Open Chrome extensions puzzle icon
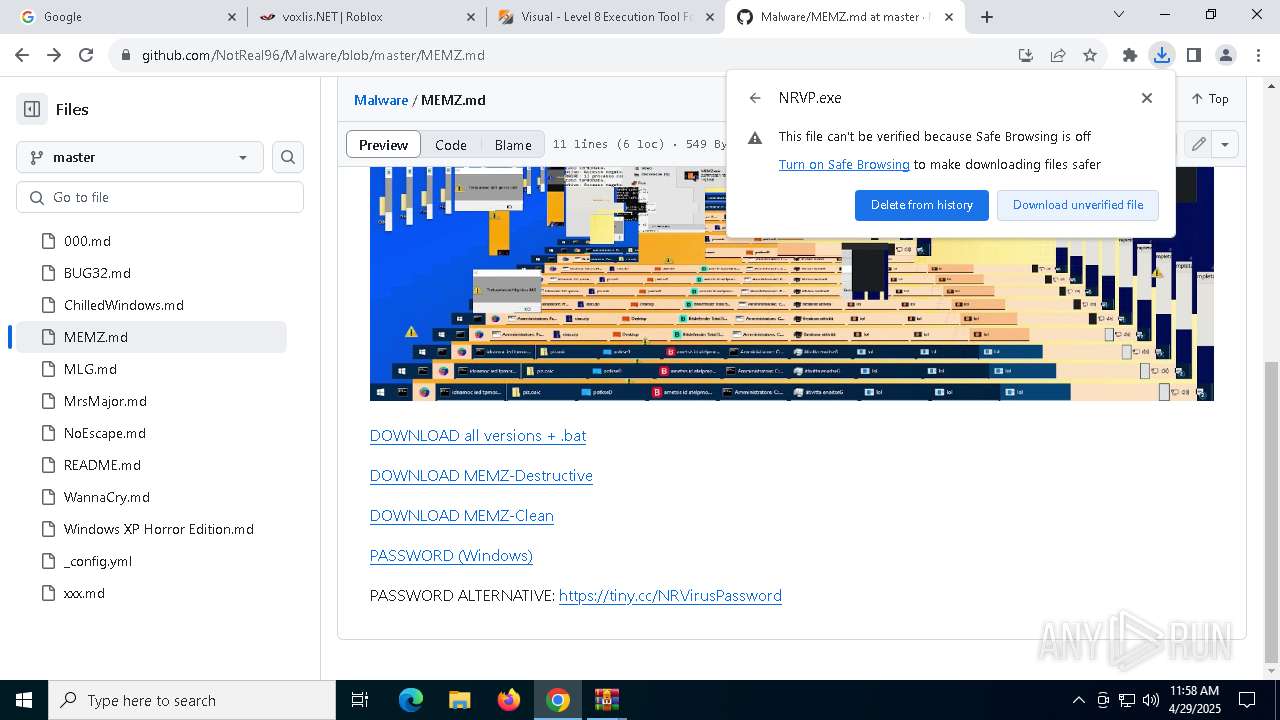This screenshot has width=1280, height=720. pyautogui.click(x=1130, y=55)
